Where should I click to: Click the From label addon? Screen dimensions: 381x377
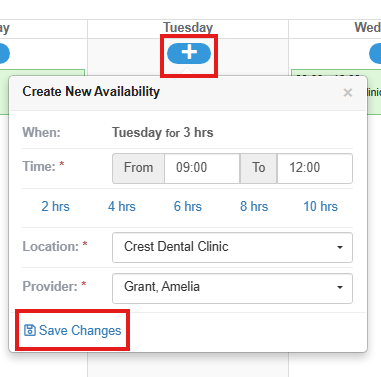(138, 168)
